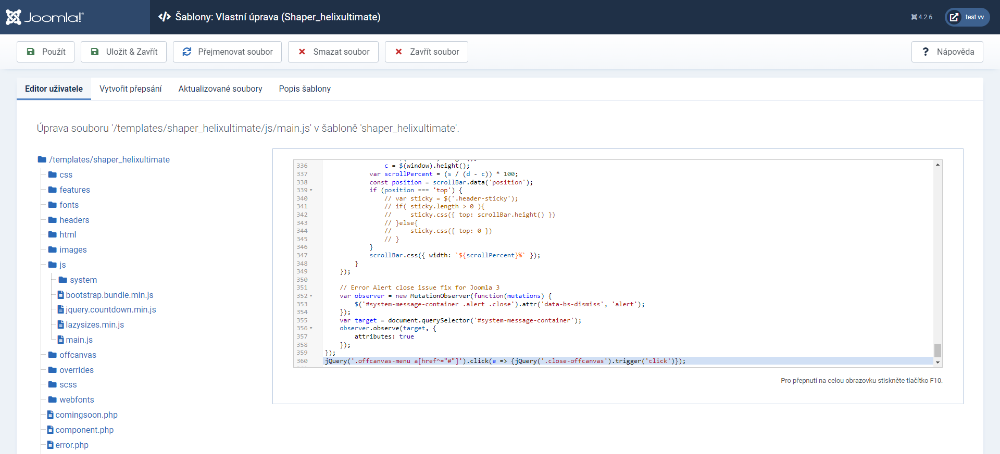
Task: Open site preview link in header
Action: 965,17
